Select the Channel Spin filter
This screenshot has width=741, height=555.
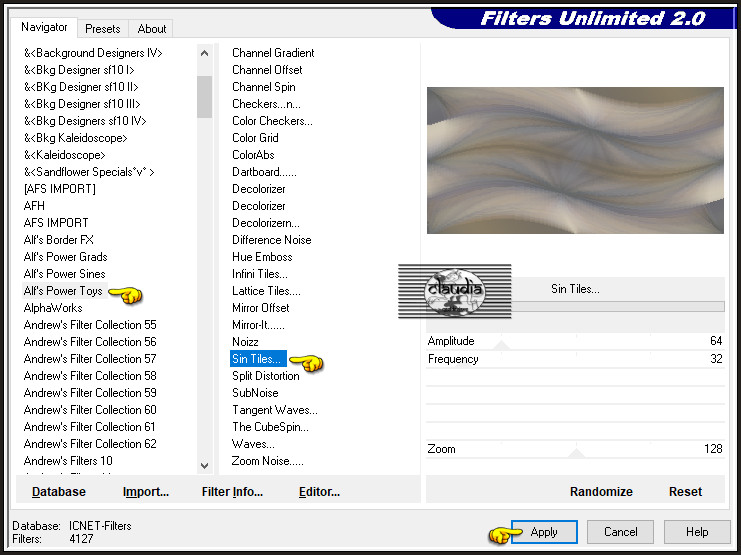pyautogui.click(x=264, y=87)
